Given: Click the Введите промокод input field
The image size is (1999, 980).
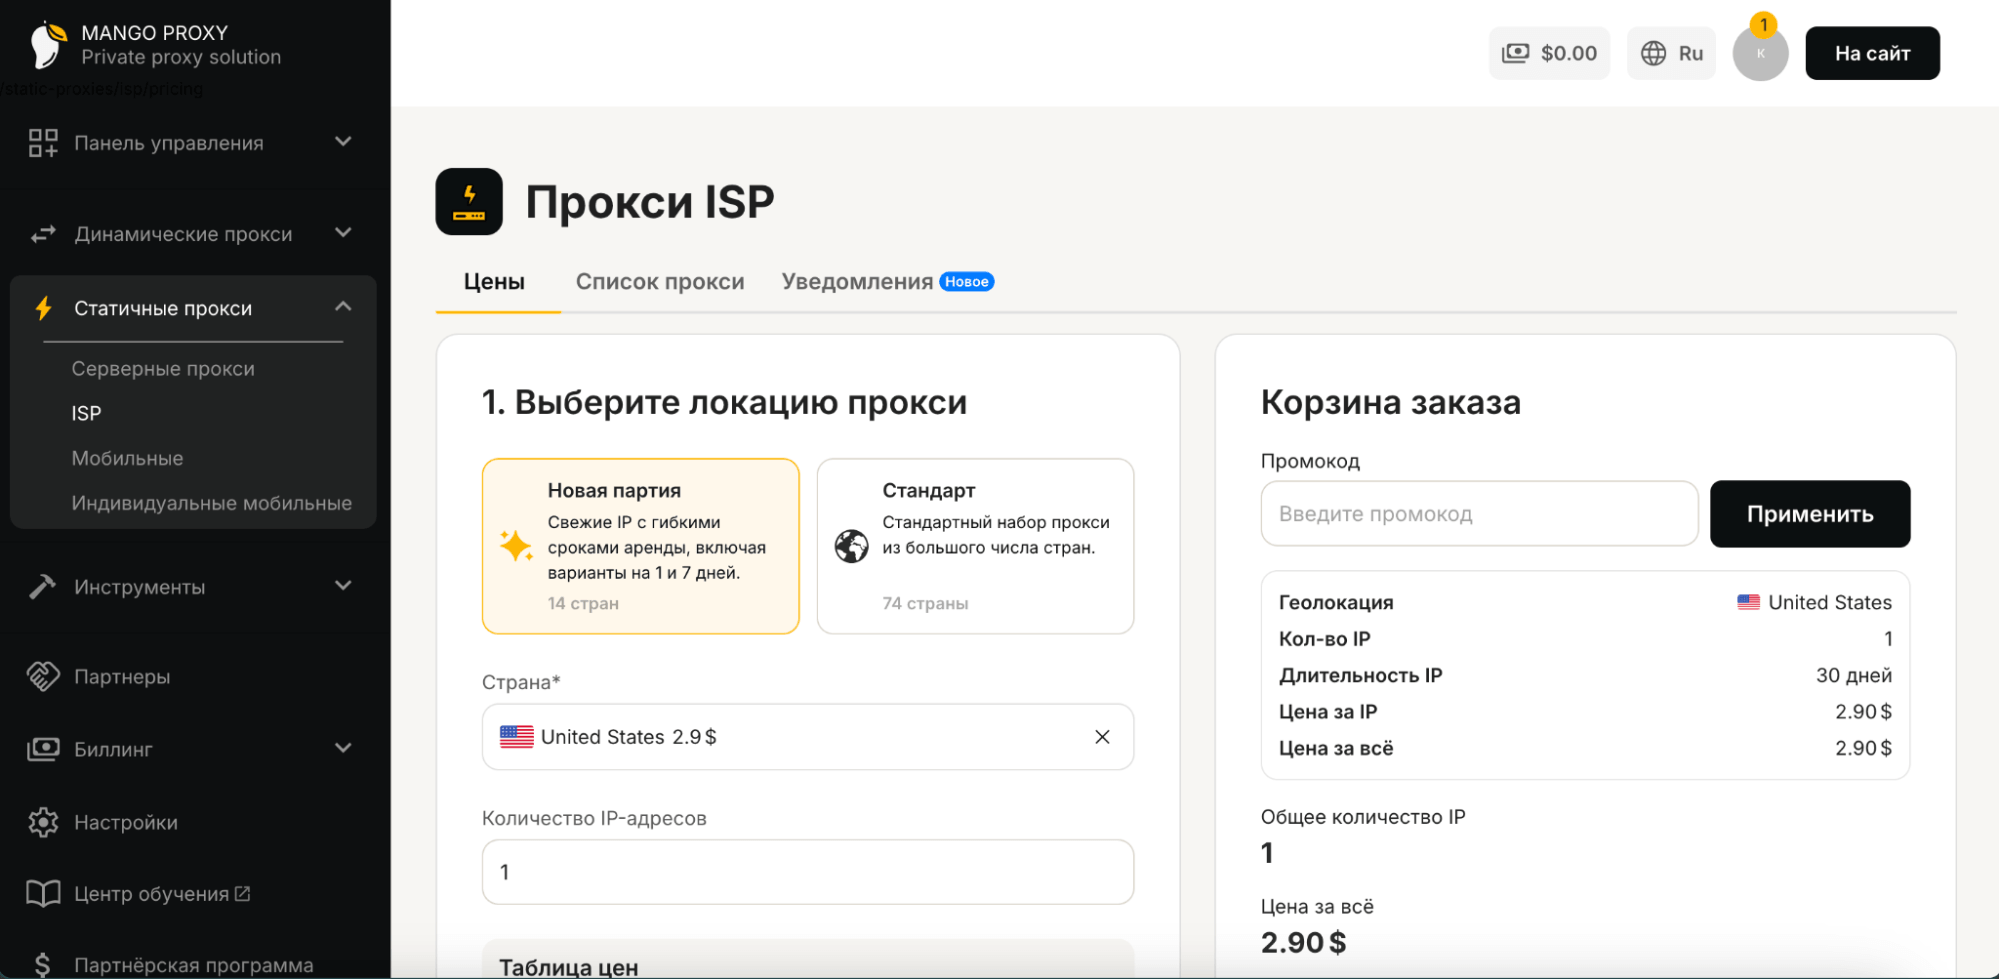Looking at the screenshot, I should pos(1479,514).
